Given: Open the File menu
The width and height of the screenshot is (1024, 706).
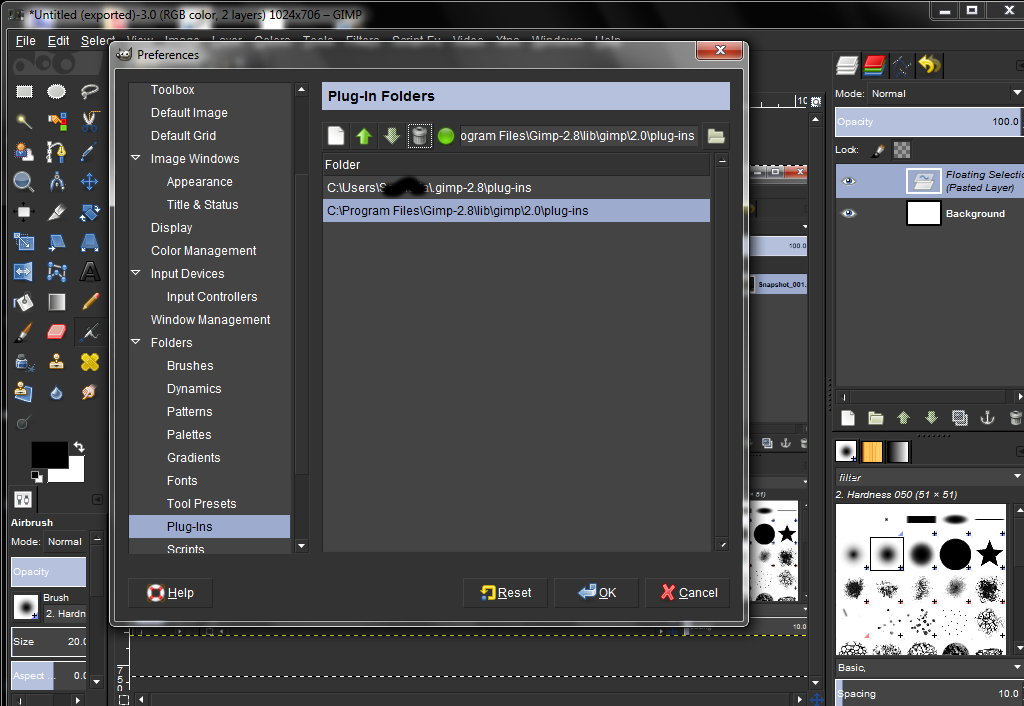Looking at the screenshot, I should pos(25,40).
